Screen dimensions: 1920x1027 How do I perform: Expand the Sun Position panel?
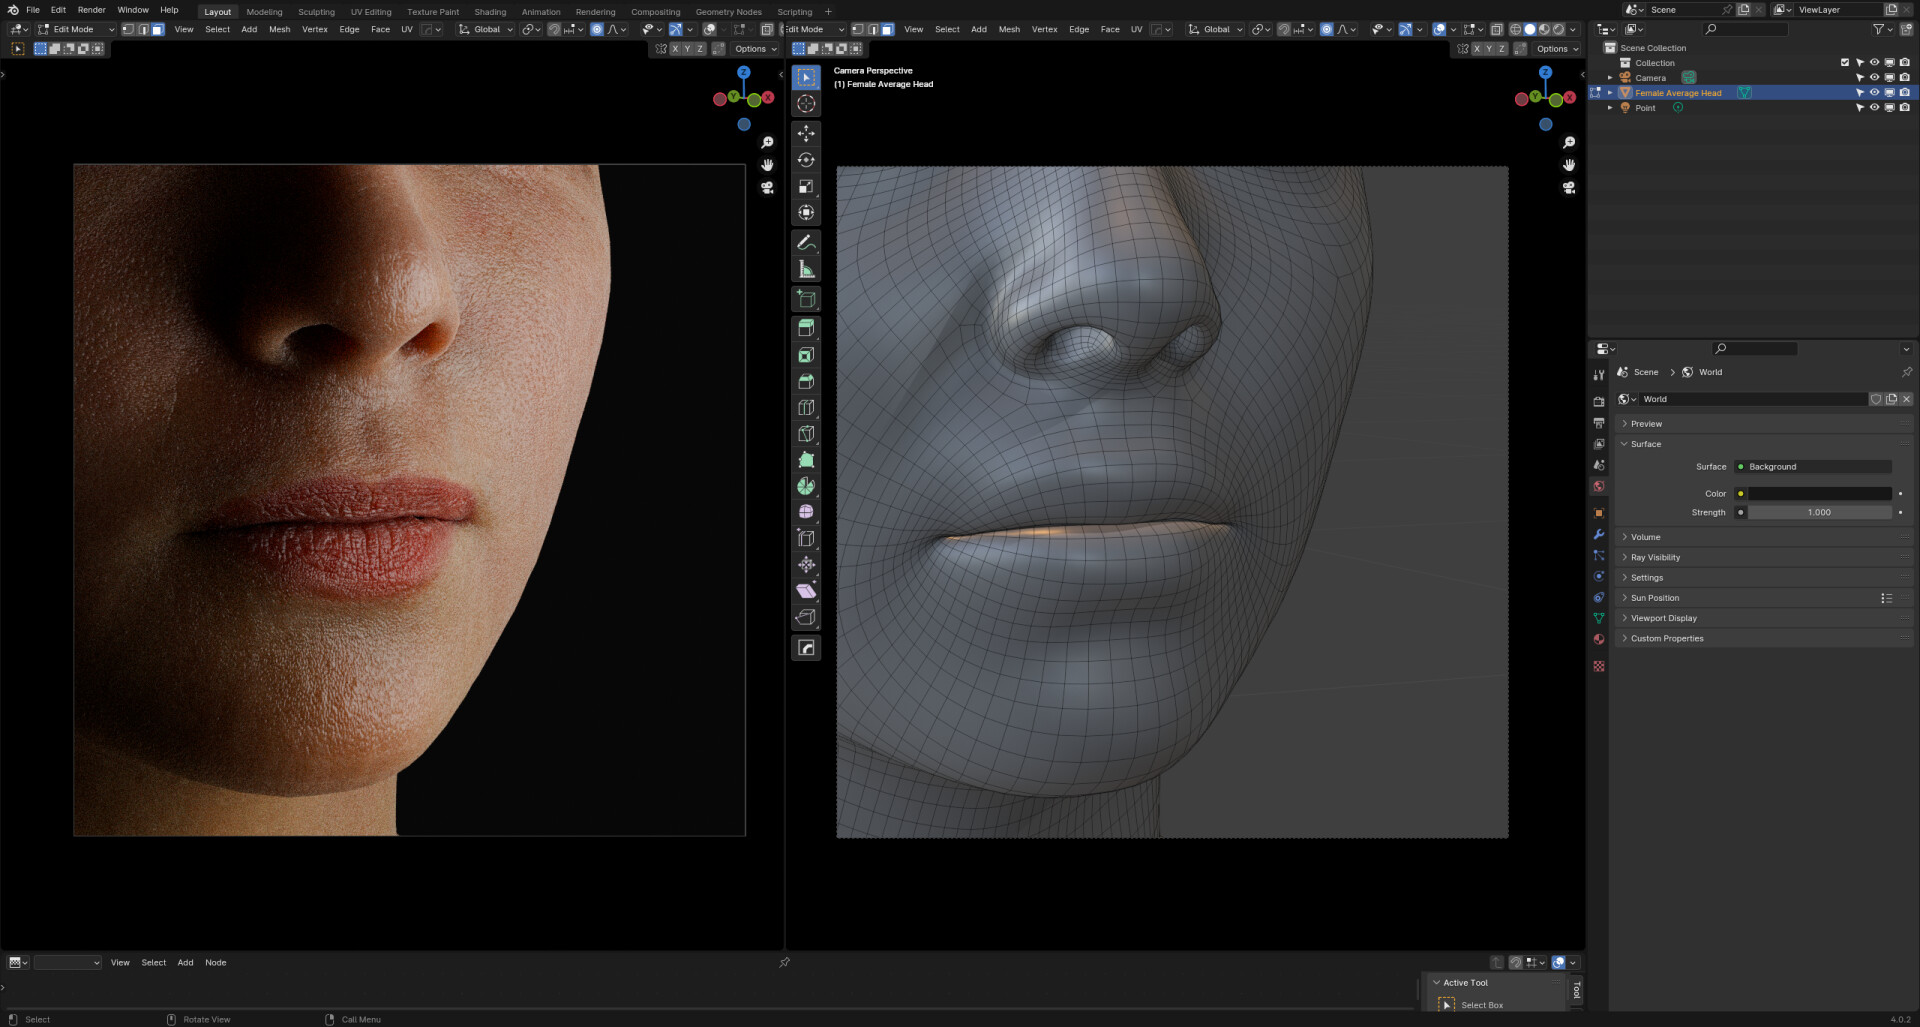pos(1655,598)
